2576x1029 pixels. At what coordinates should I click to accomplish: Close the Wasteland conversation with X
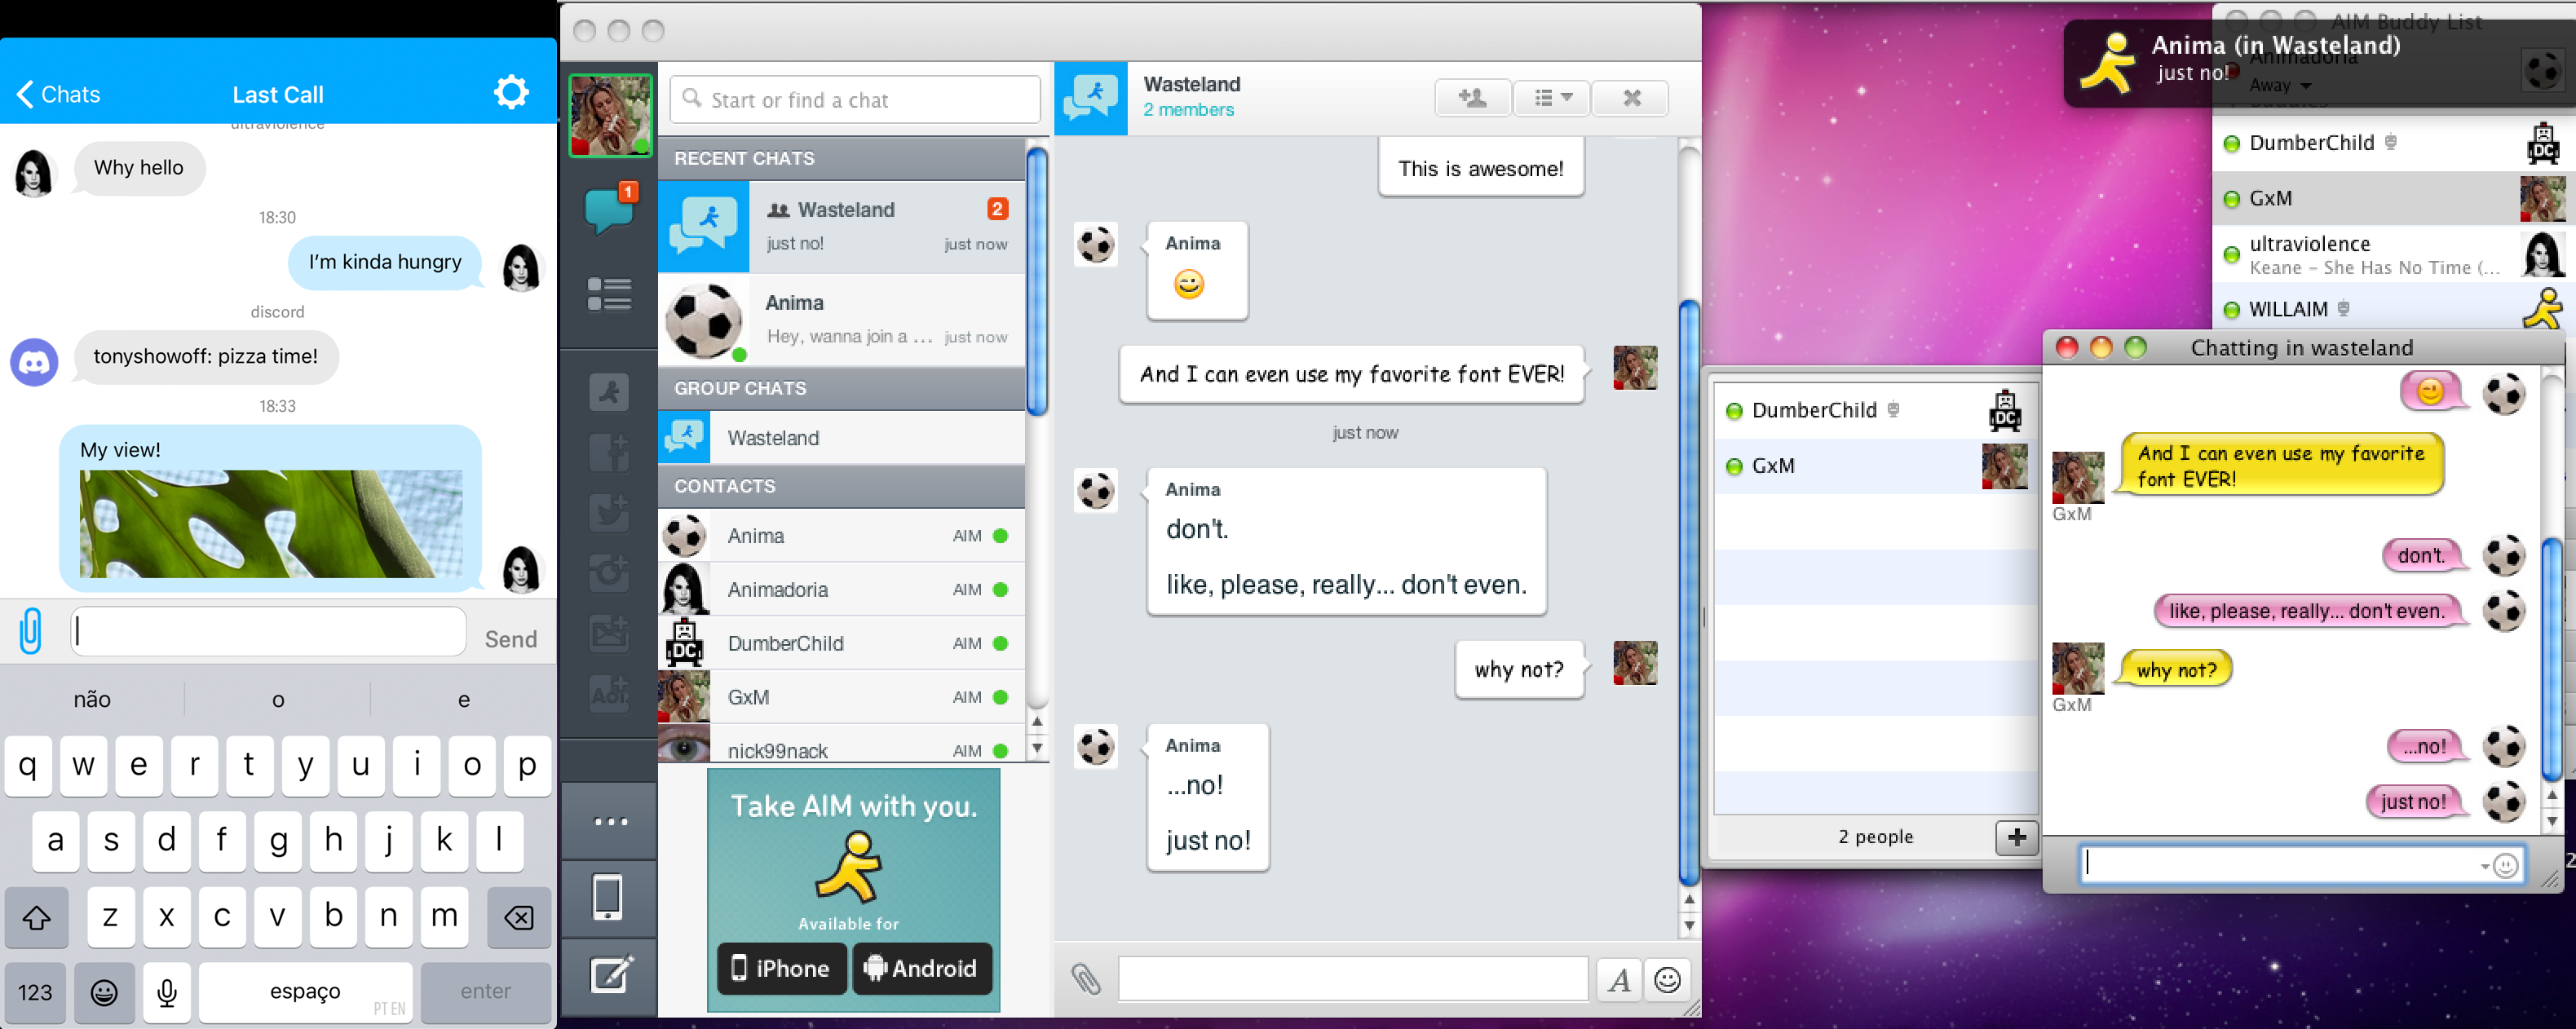click(x=1631, y=97)
